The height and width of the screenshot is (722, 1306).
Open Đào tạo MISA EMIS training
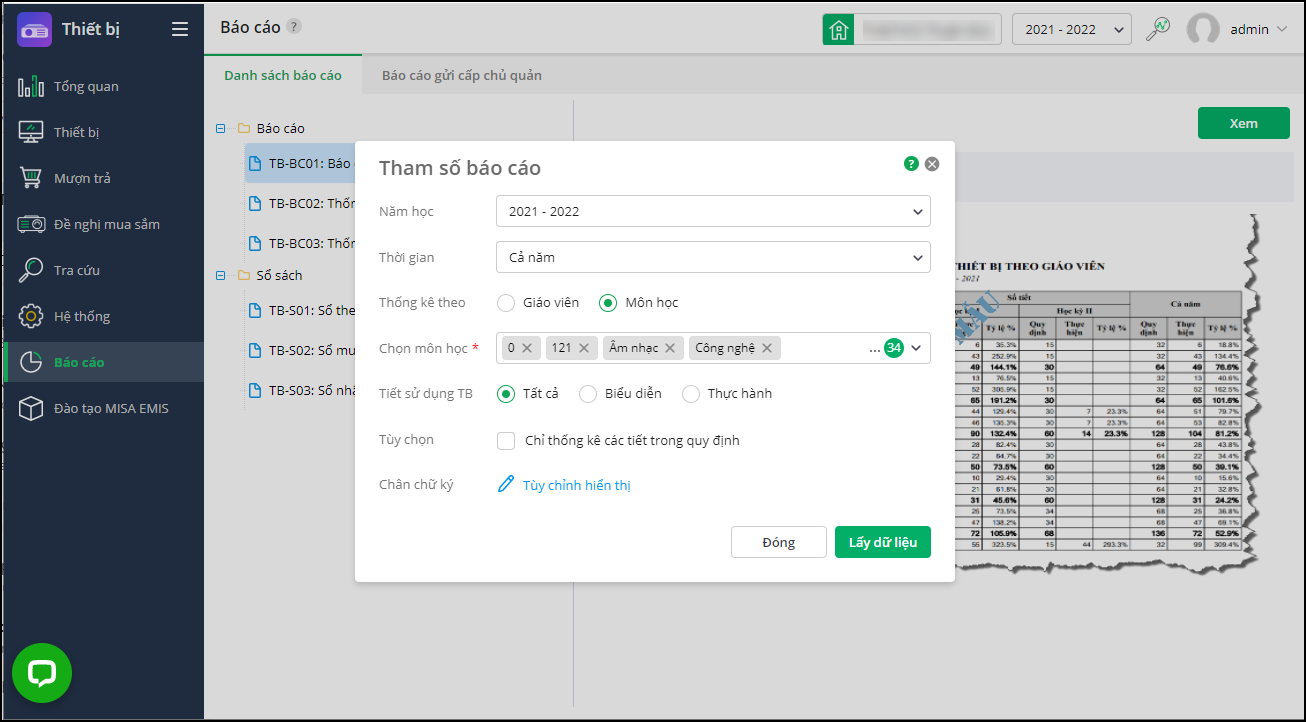point(104,408)
